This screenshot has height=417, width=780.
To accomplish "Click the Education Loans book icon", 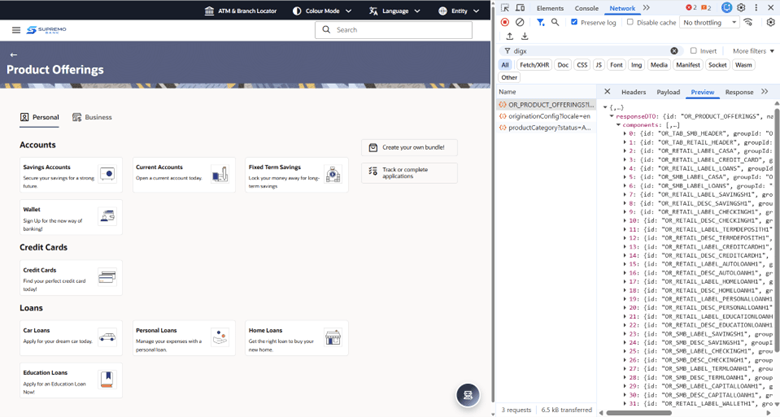I will click(107, 380).
